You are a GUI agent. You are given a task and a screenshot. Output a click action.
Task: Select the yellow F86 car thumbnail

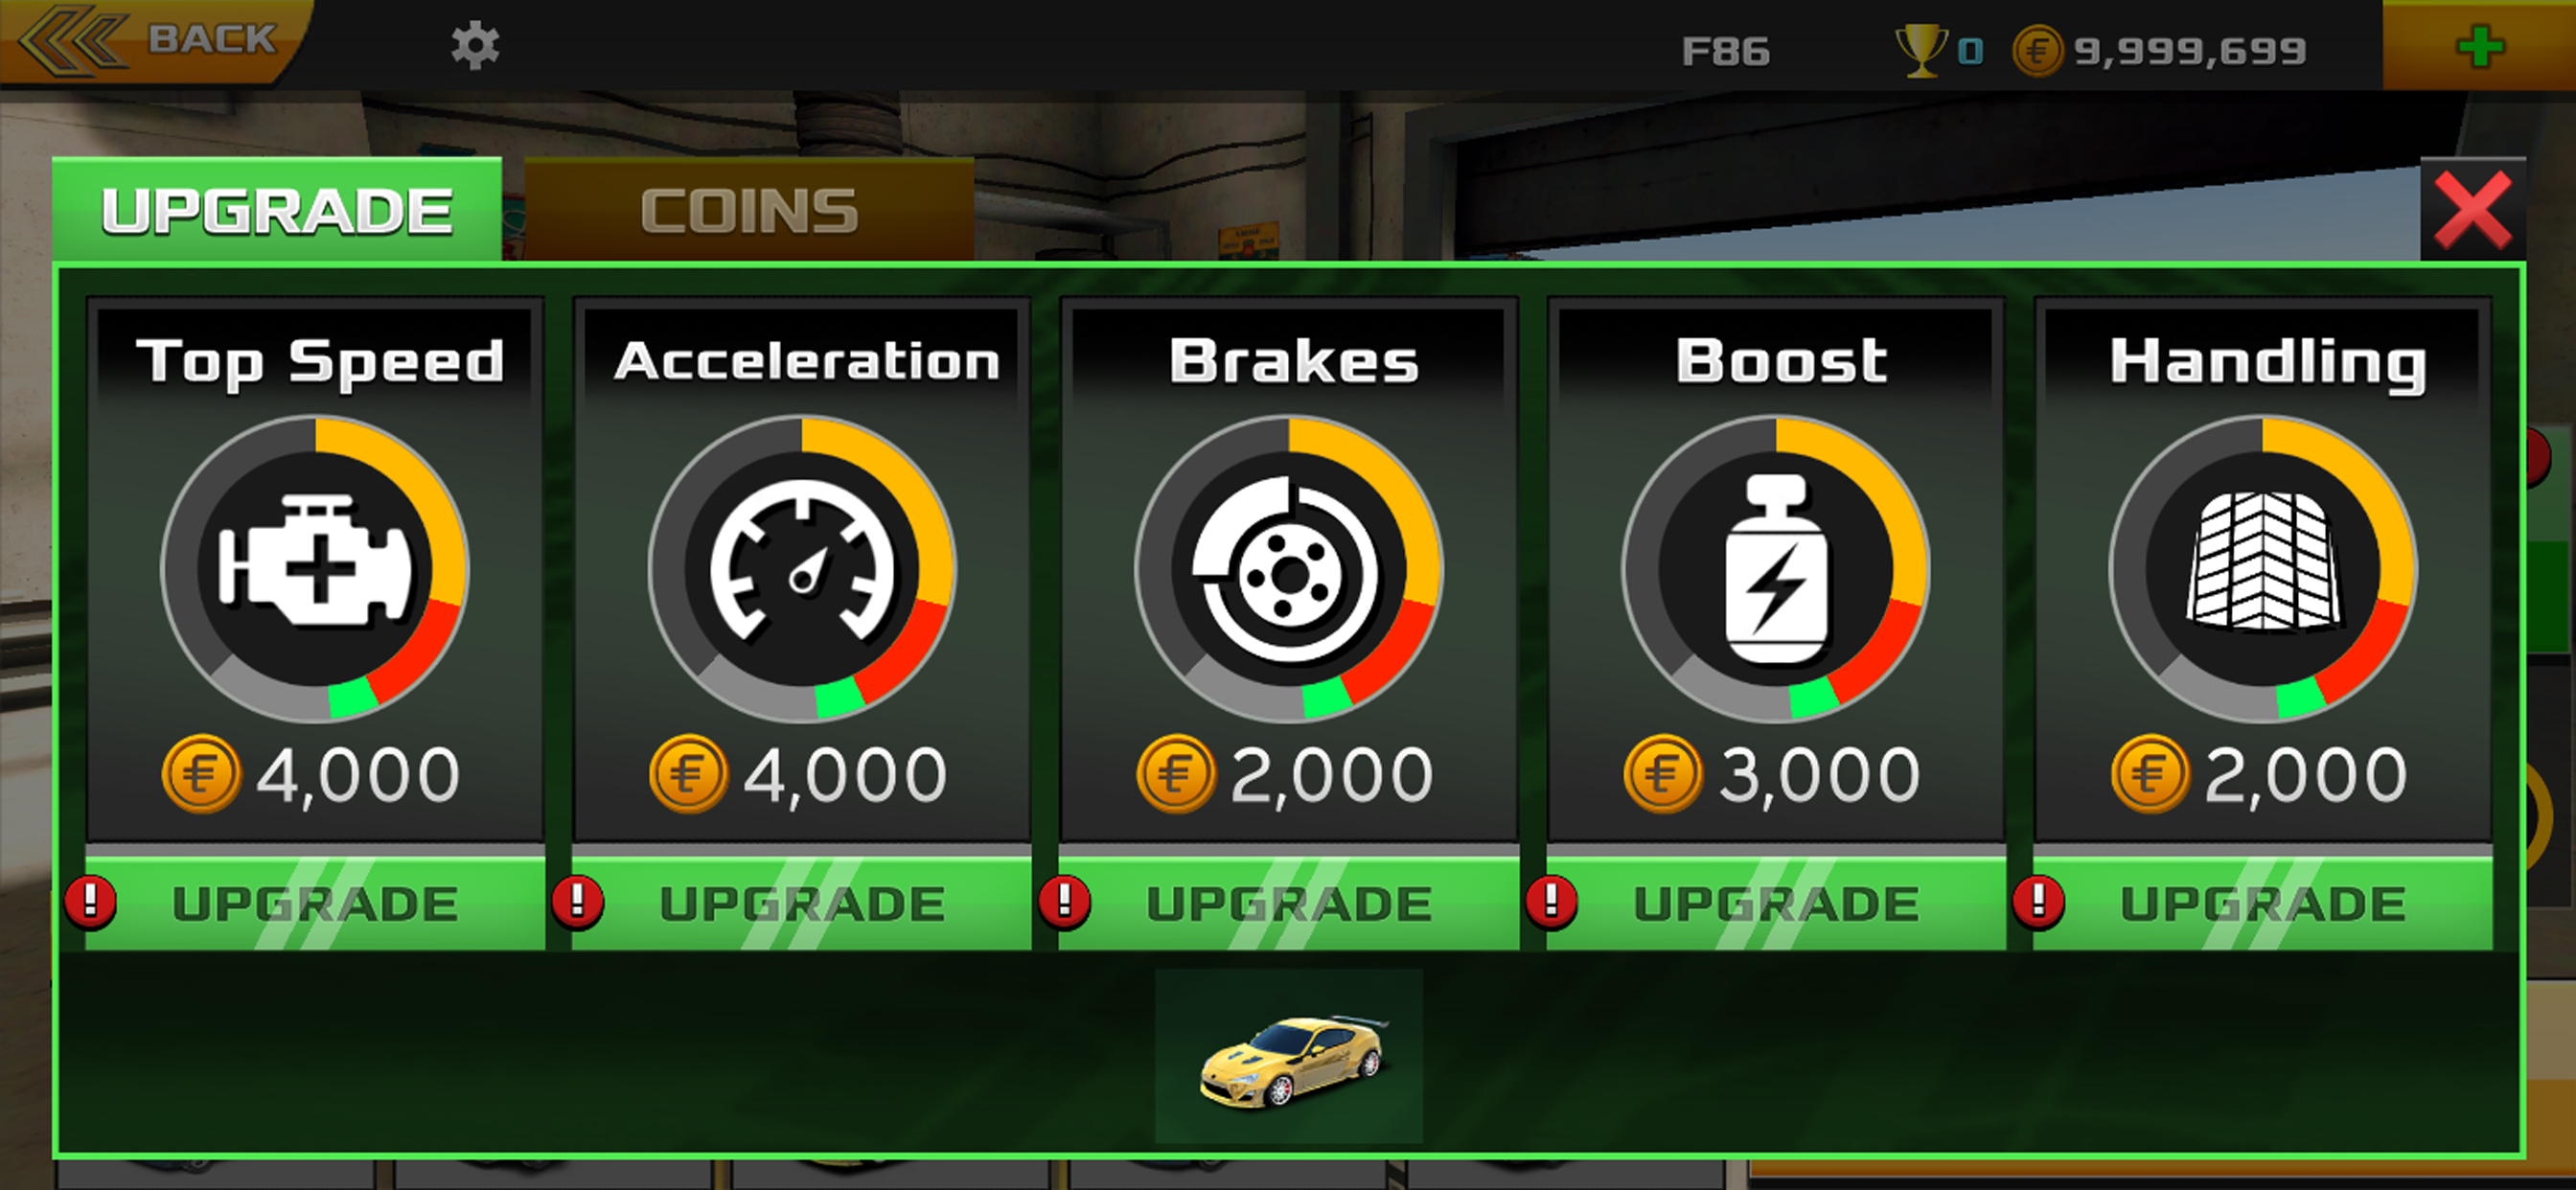click(1289, 1057)
